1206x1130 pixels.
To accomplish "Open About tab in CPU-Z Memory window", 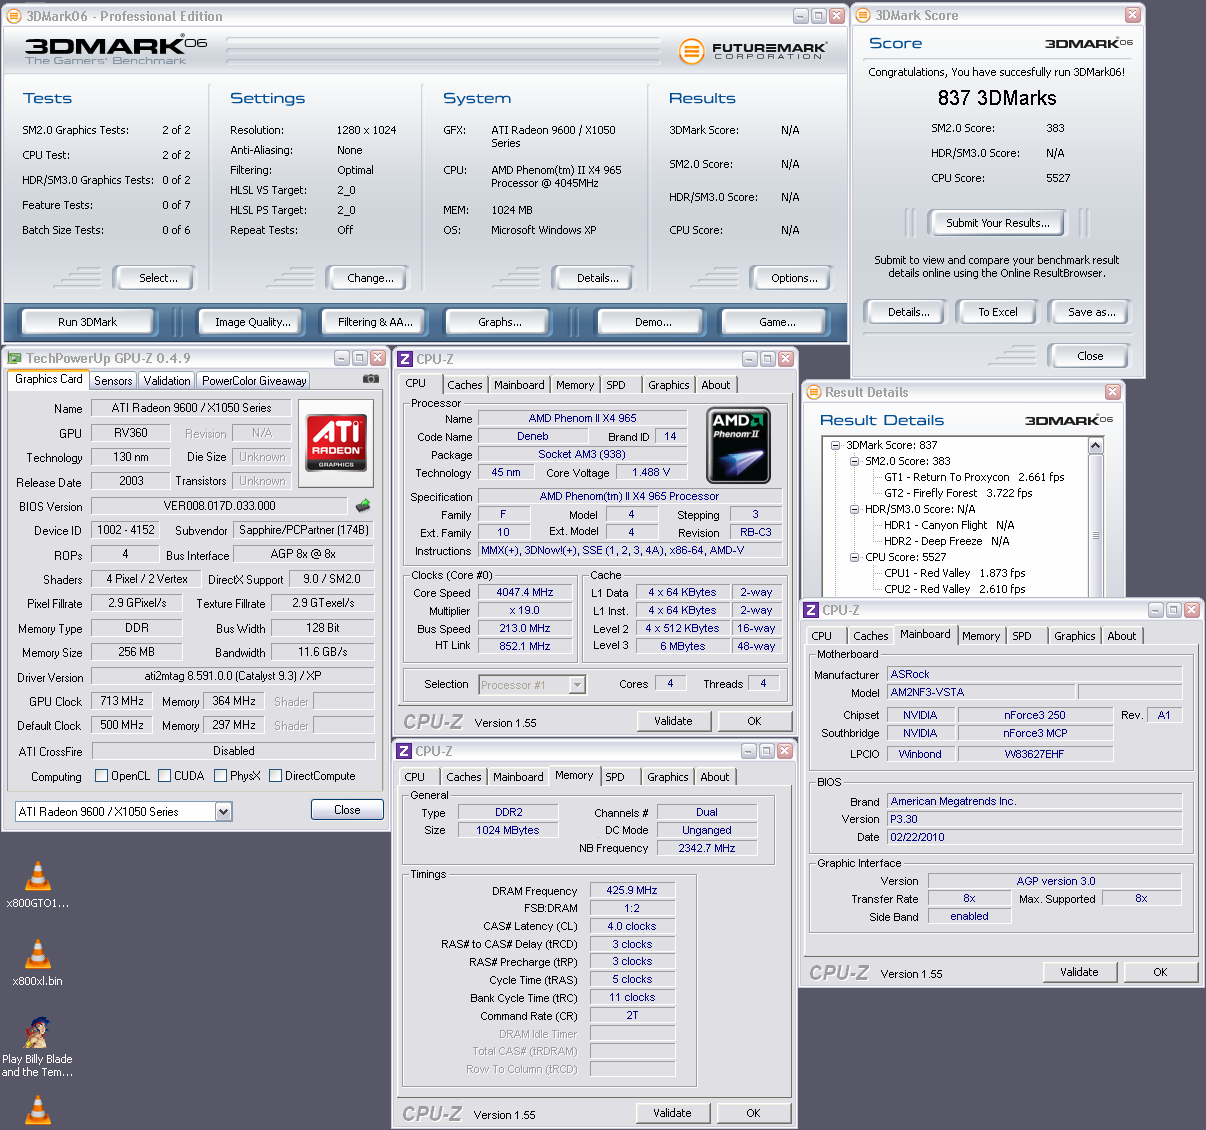I will pyautogui.click(x=714, y=777).
